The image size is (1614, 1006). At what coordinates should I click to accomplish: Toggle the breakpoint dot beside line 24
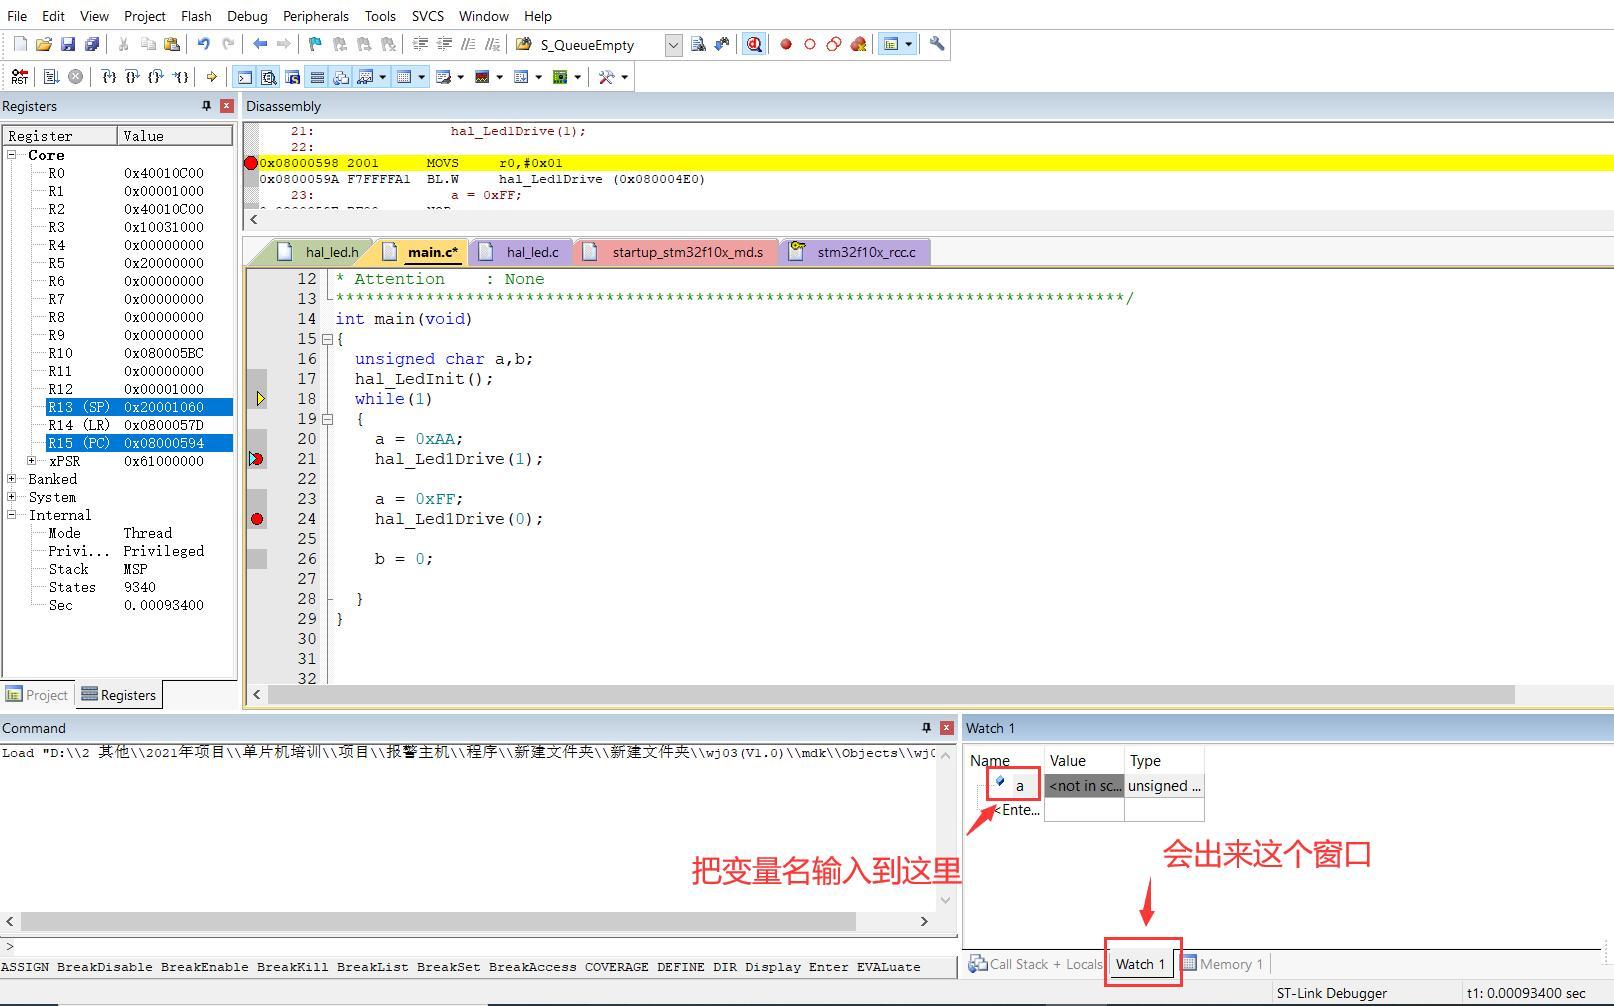257,518
